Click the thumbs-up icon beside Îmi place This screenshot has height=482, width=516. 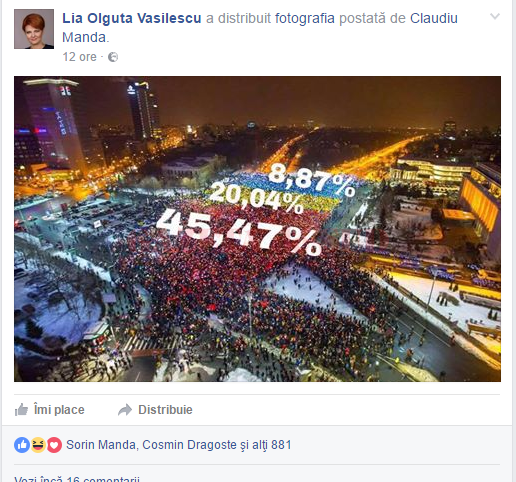(x=21, y=410)
